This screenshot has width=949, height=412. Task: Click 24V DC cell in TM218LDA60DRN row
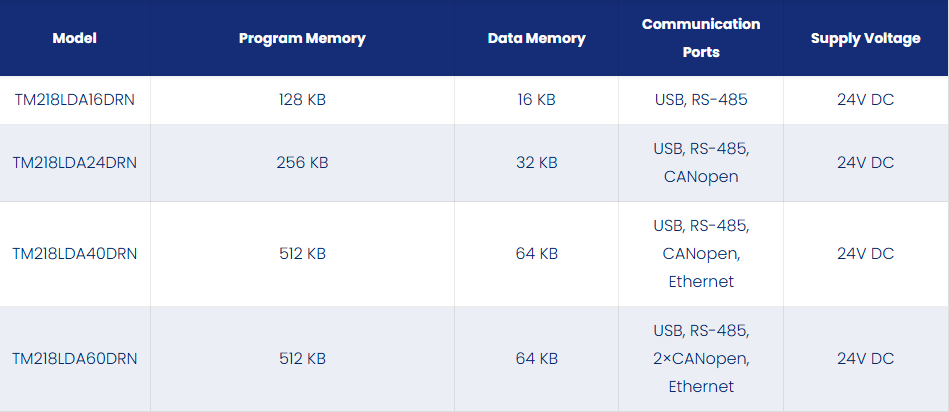(865, 359)
